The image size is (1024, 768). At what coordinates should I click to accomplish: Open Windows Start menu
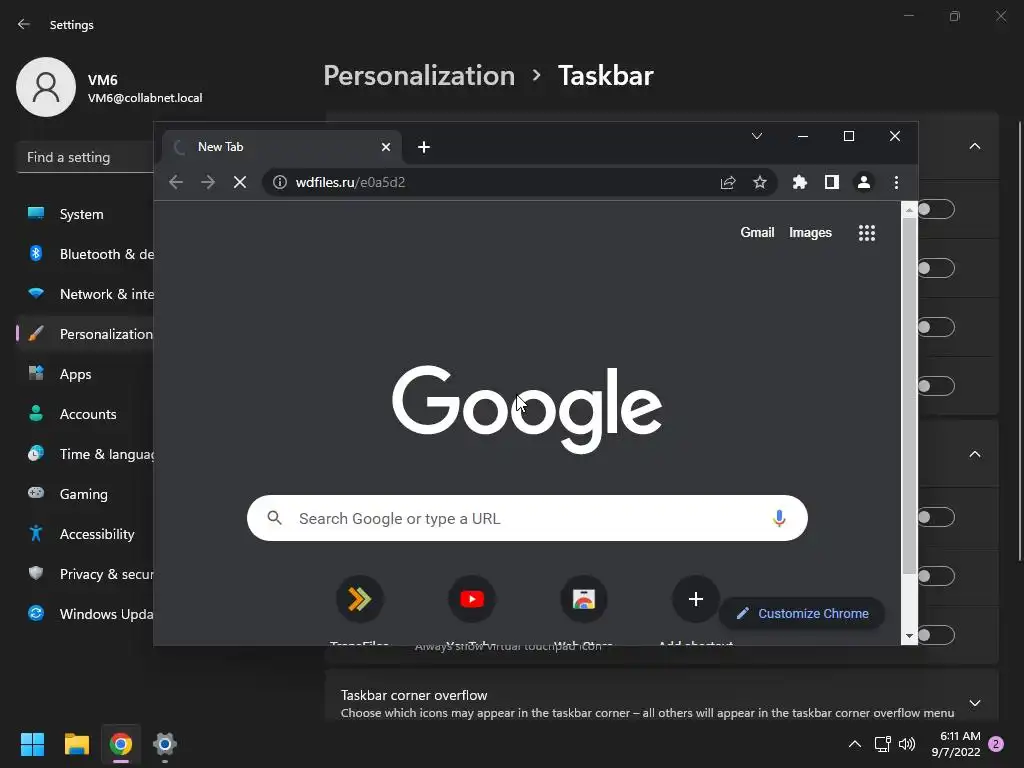(x=32, y=744)
